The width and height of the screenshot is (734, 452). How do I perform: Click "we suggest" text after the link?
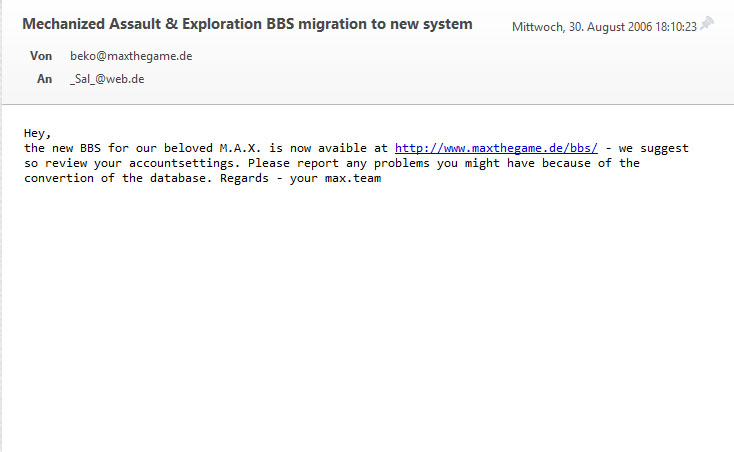[x=653, y=148]
